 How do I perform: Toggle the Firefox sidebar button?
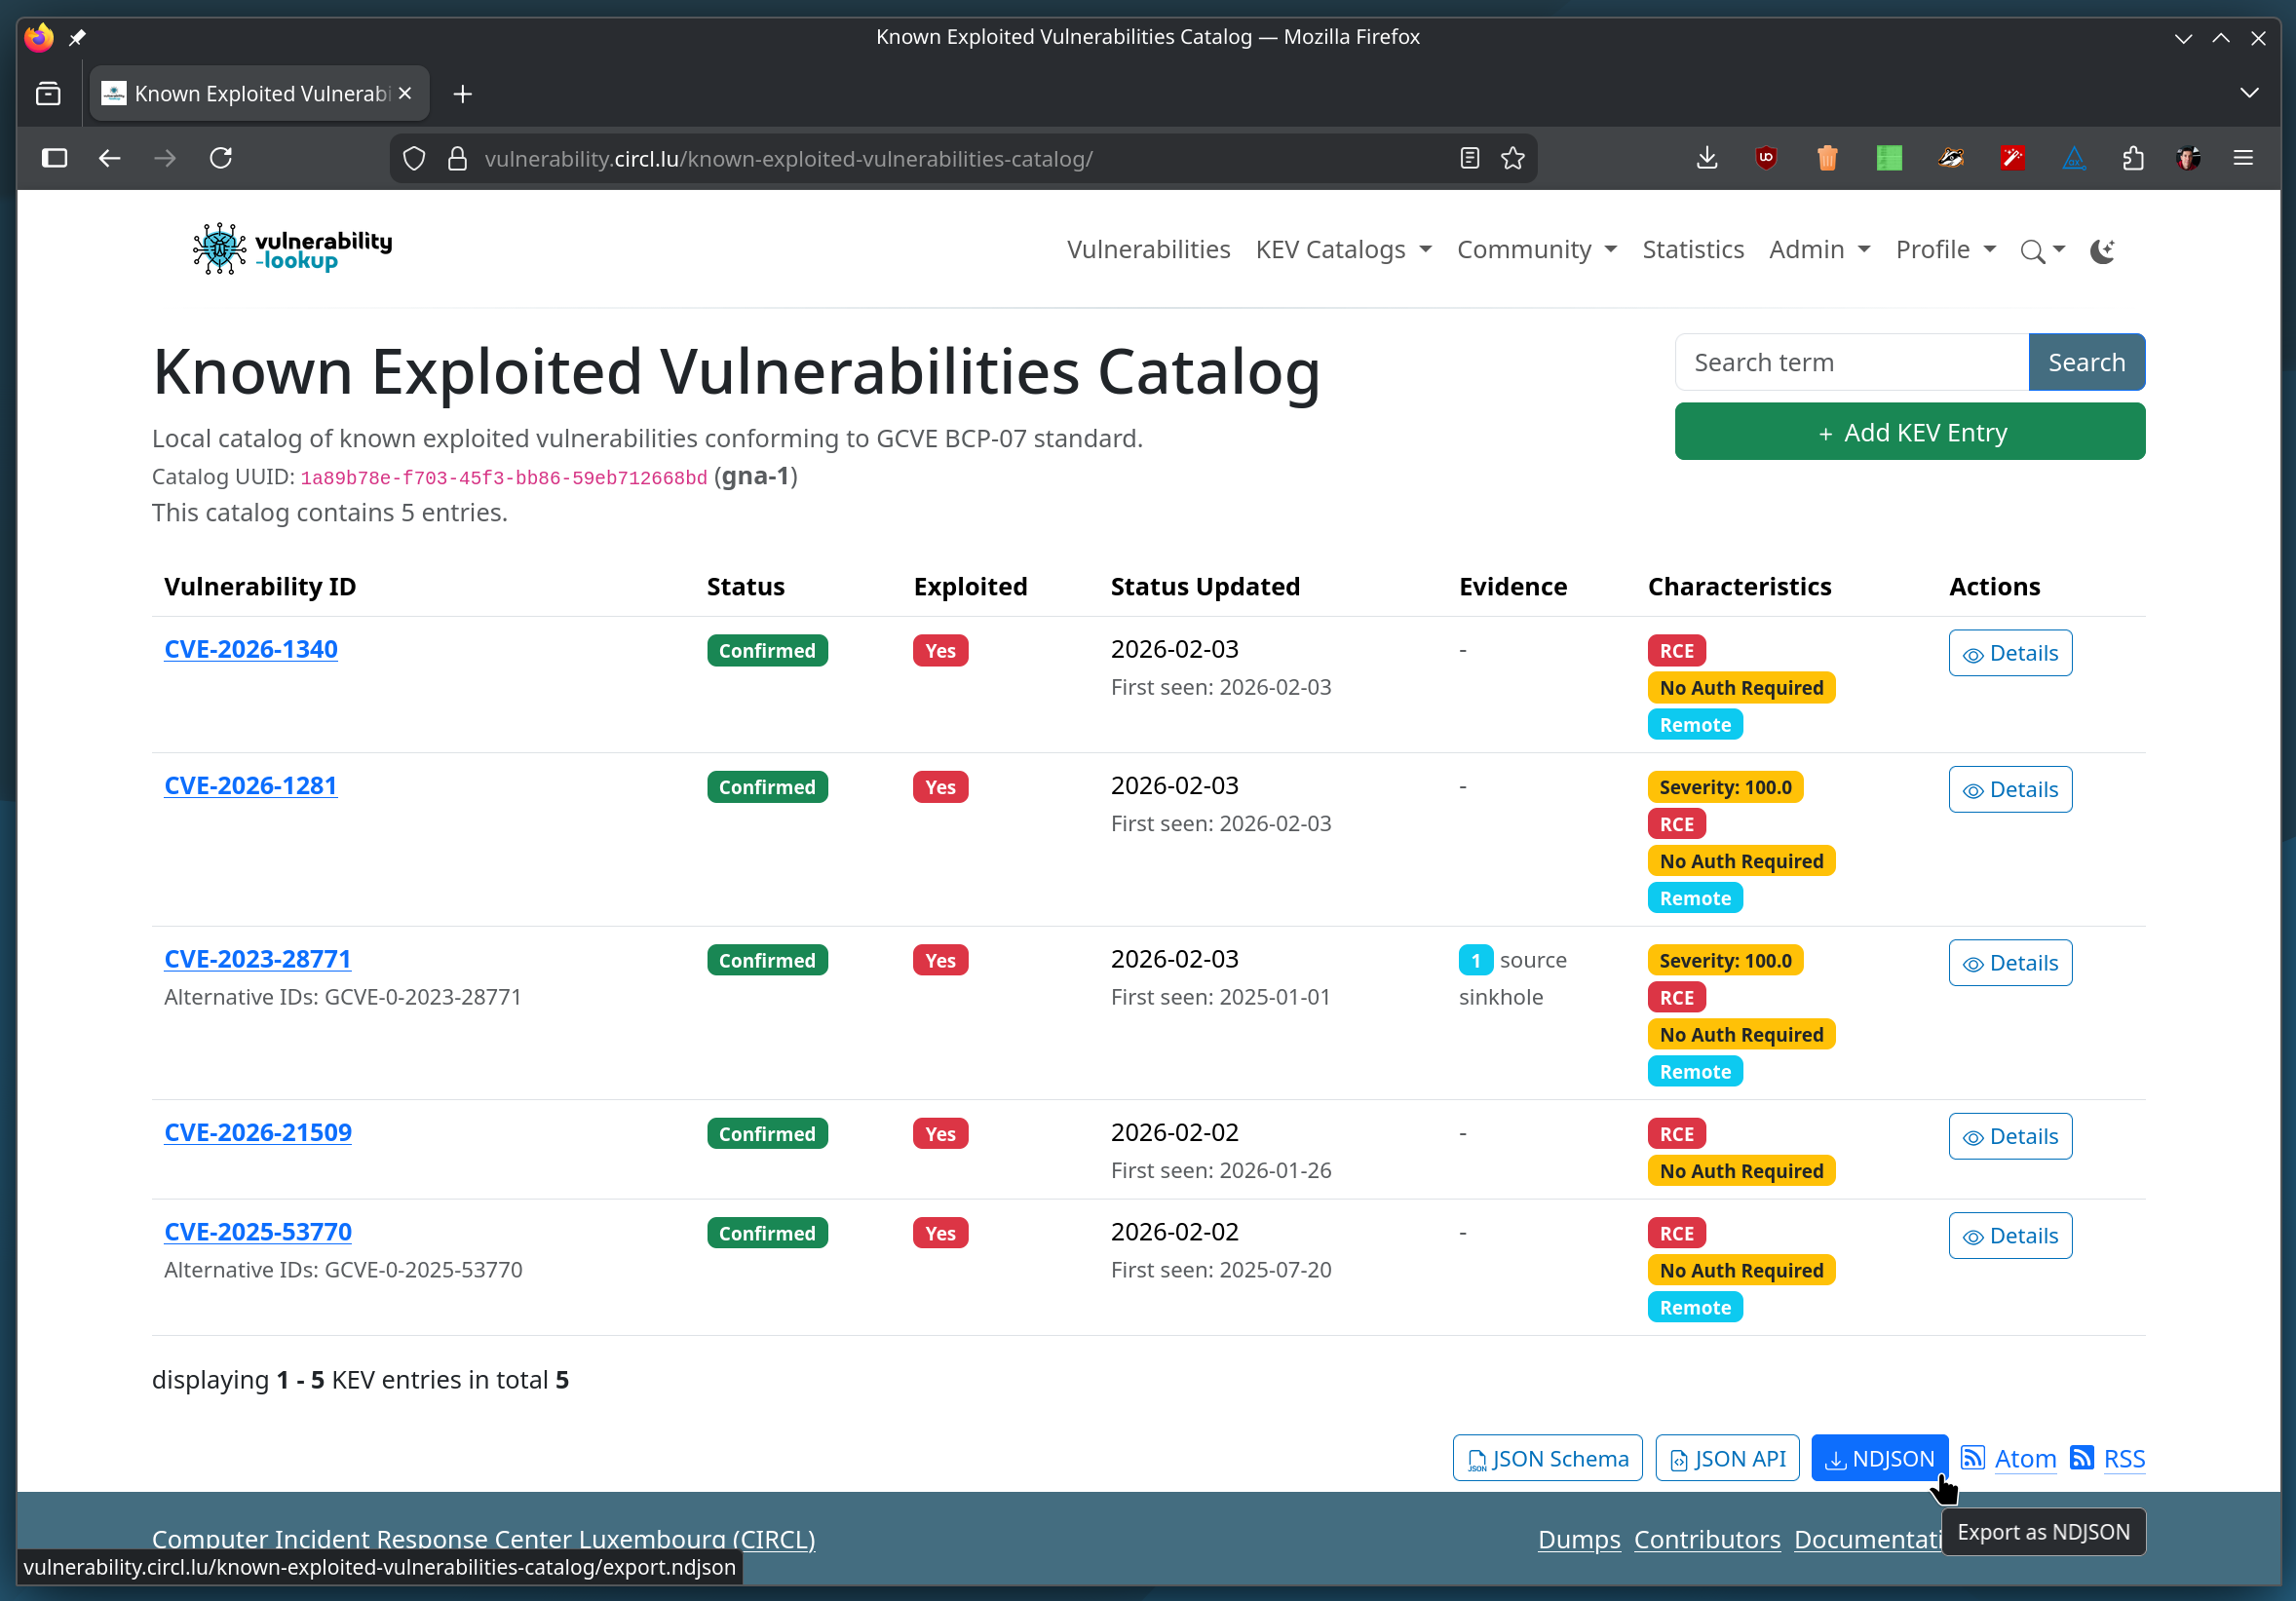coord(54,158)
